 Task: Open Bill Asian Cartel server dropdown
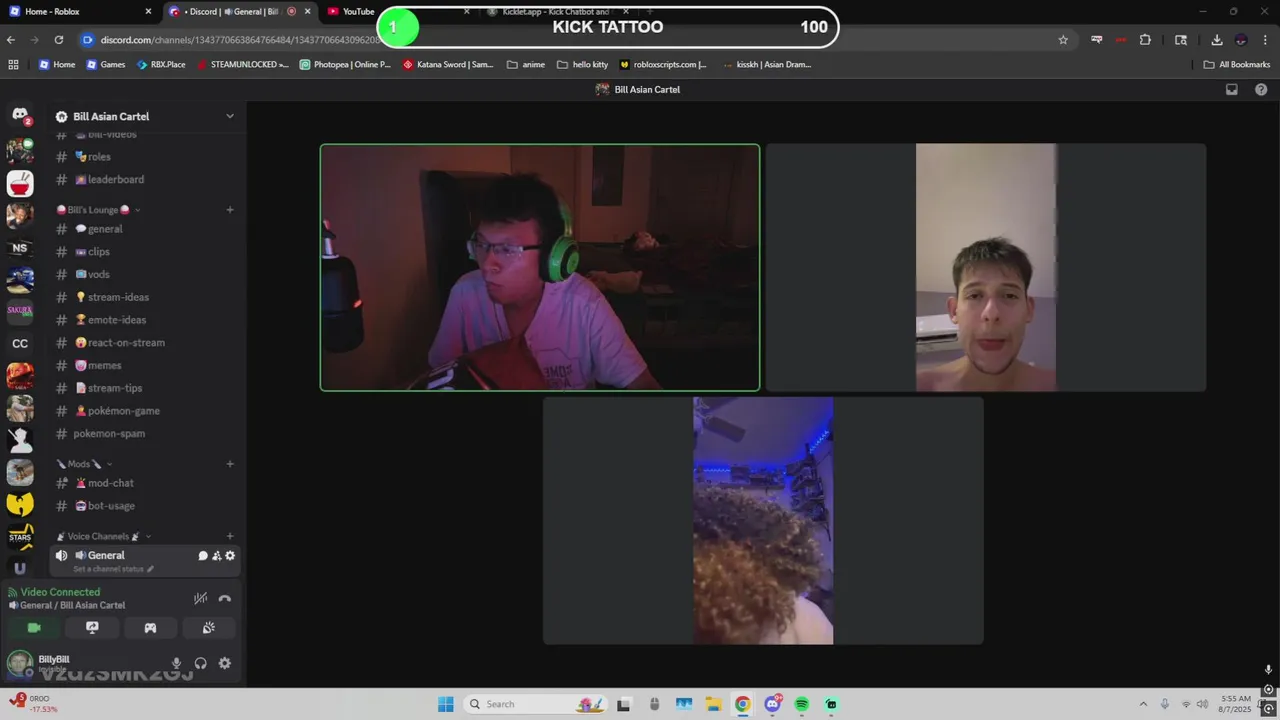point(230,116)
